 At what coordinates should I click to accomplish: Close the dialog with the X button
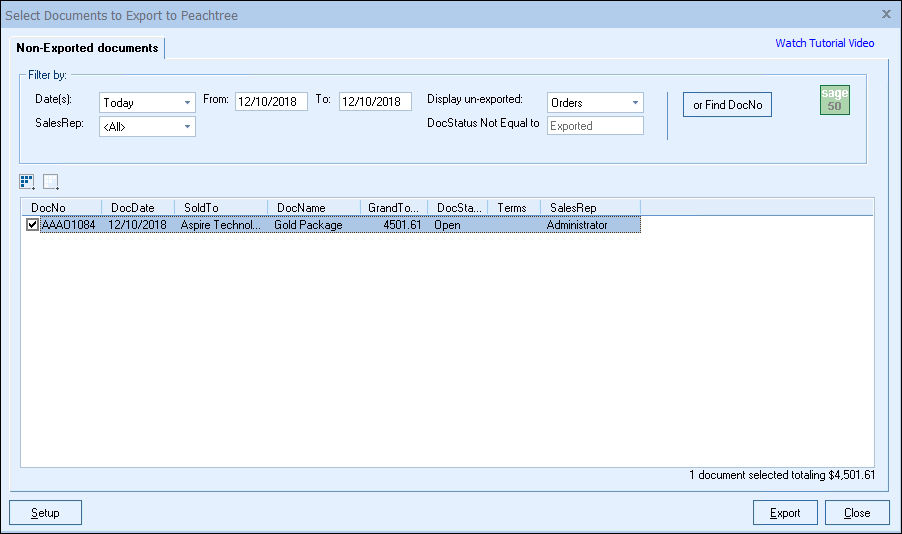click(886, 14)
